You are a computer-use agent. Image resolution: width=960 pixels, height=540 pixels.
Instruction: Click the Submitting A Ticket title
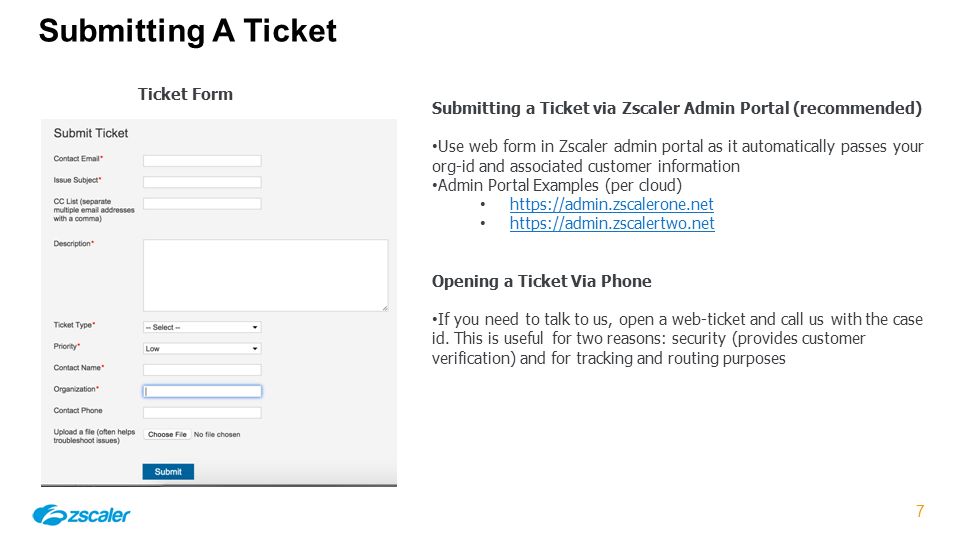click(187, 31)
